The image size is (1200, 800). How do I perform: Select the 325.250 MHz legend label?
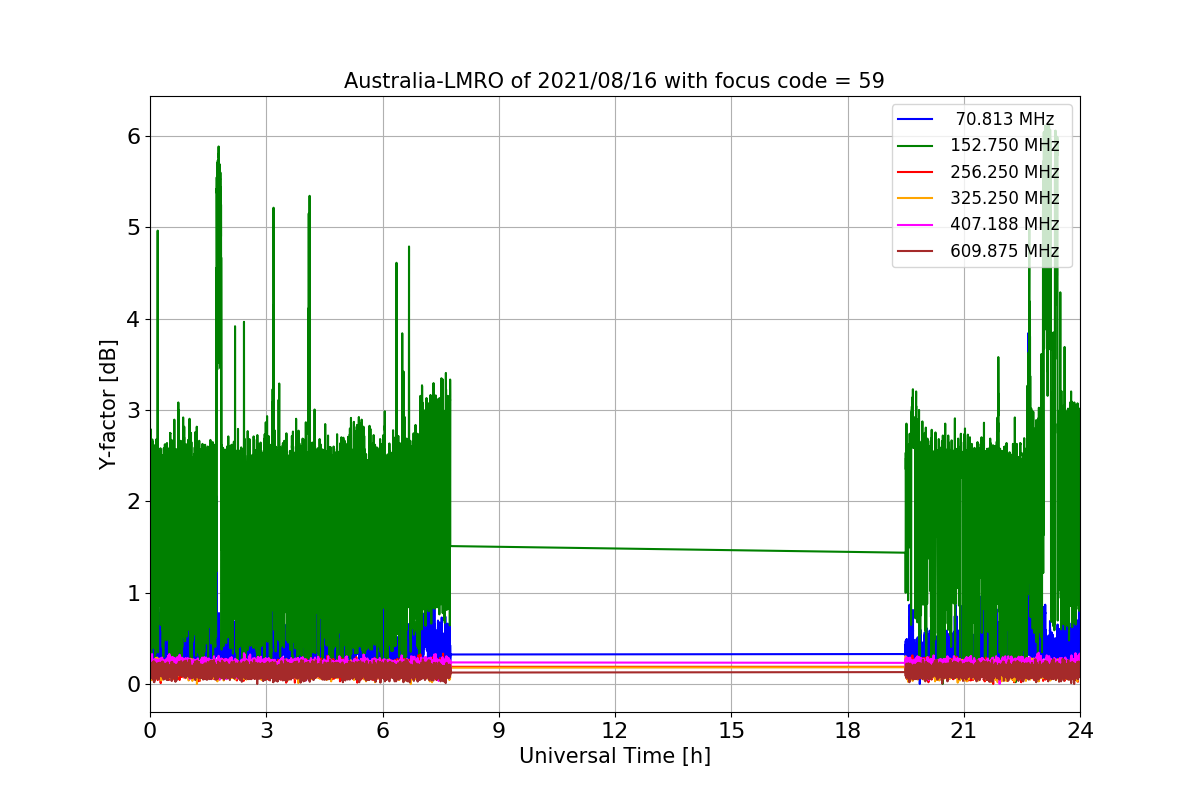[x=1004, y=198]
